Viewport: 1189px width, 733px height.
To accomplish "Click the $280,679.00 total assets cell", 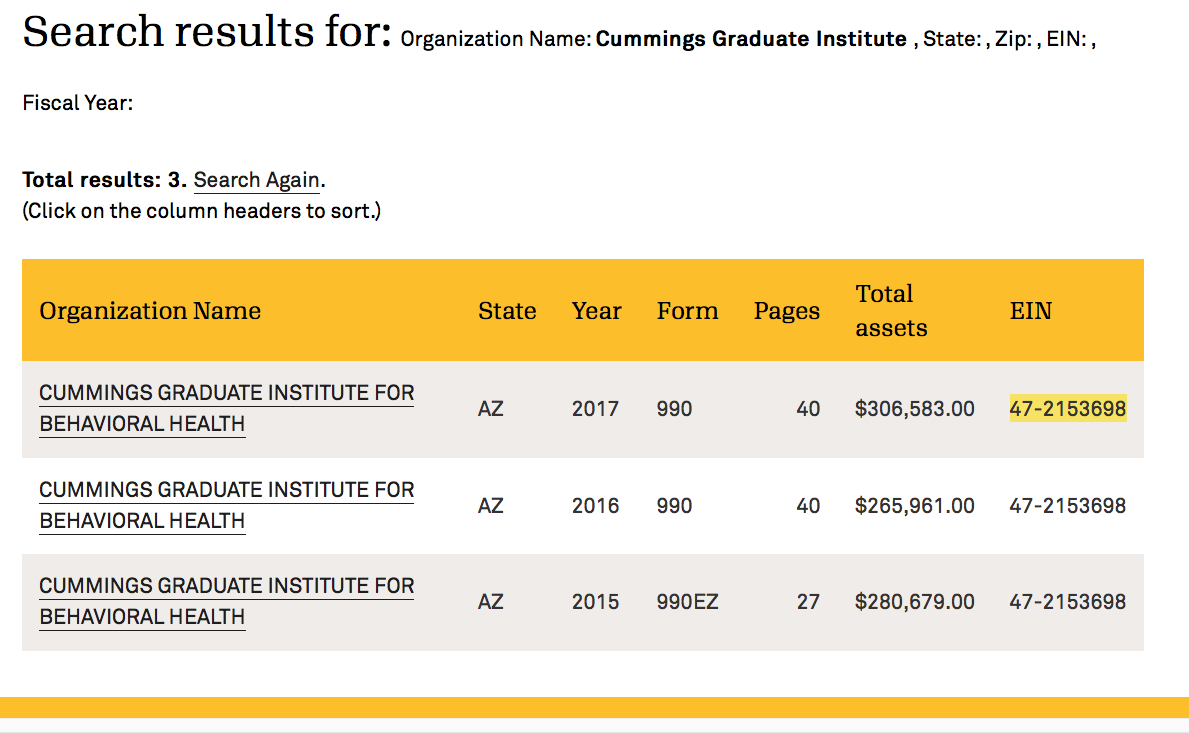I will [x=915, y=602].
